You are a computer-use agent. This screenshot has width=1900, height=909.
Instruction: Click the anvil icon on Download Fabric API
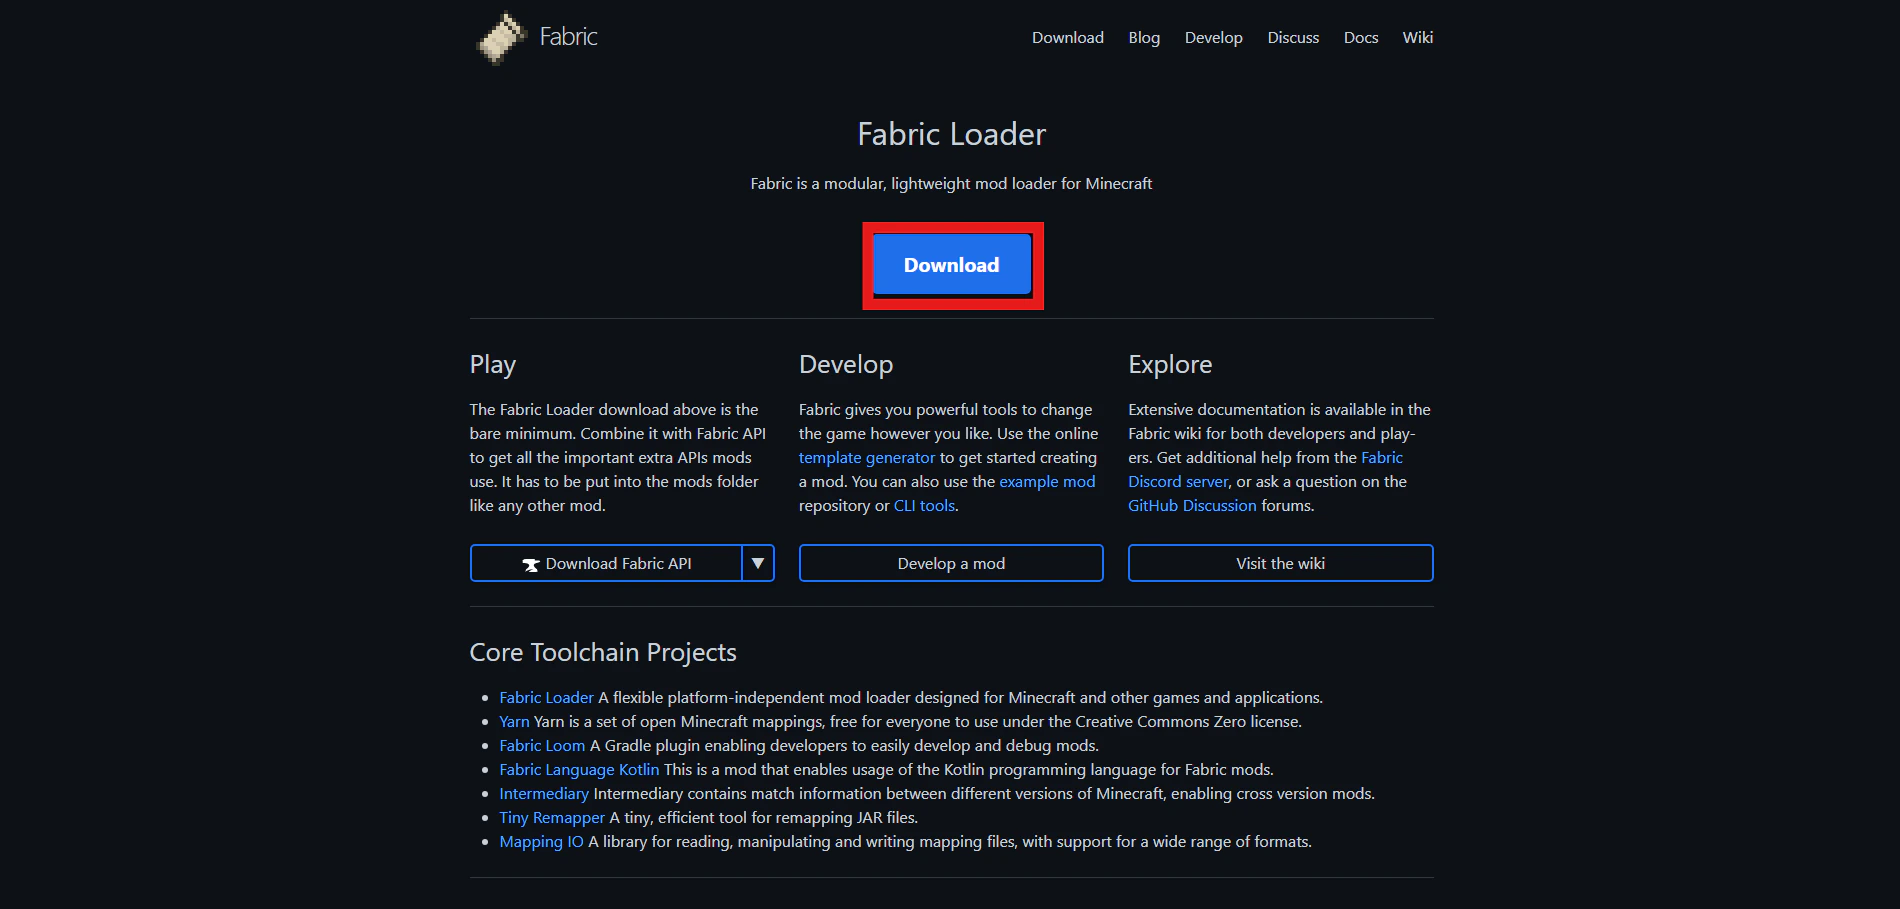[533, 563]
